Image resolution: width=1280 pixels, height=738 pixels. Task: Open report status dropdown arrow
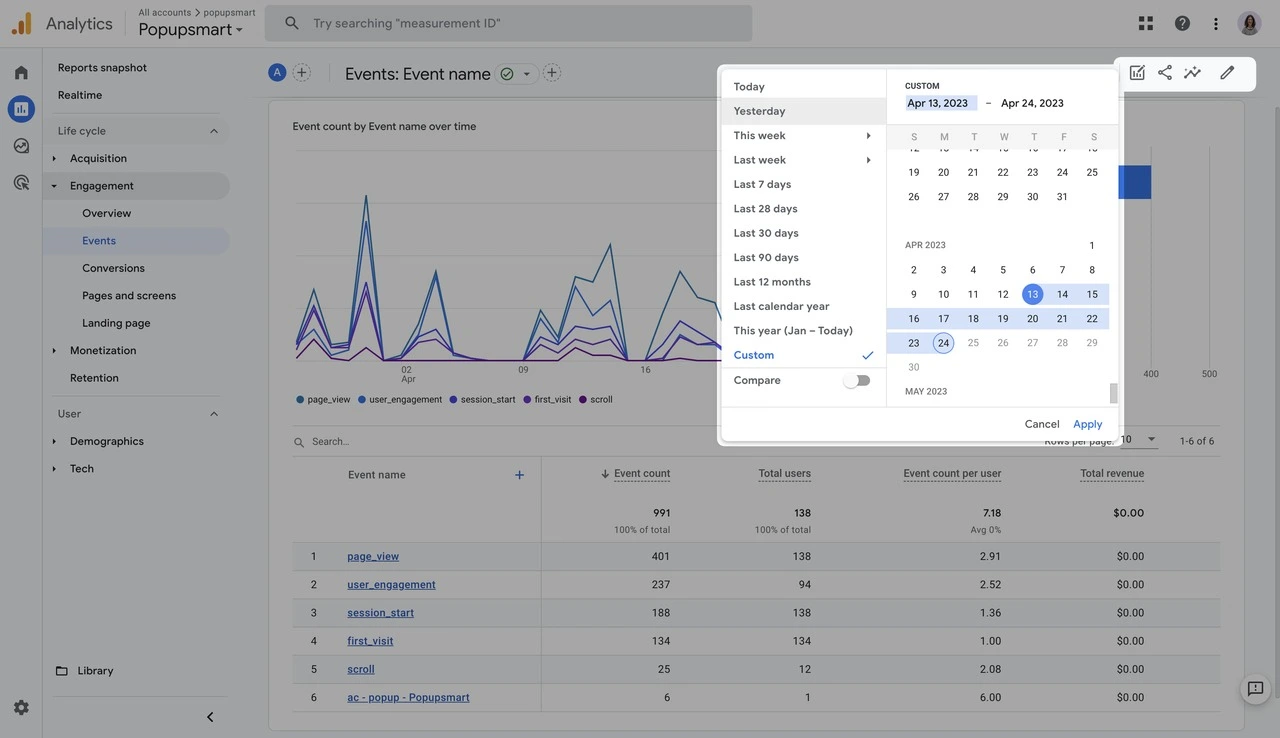pos(527,74)
